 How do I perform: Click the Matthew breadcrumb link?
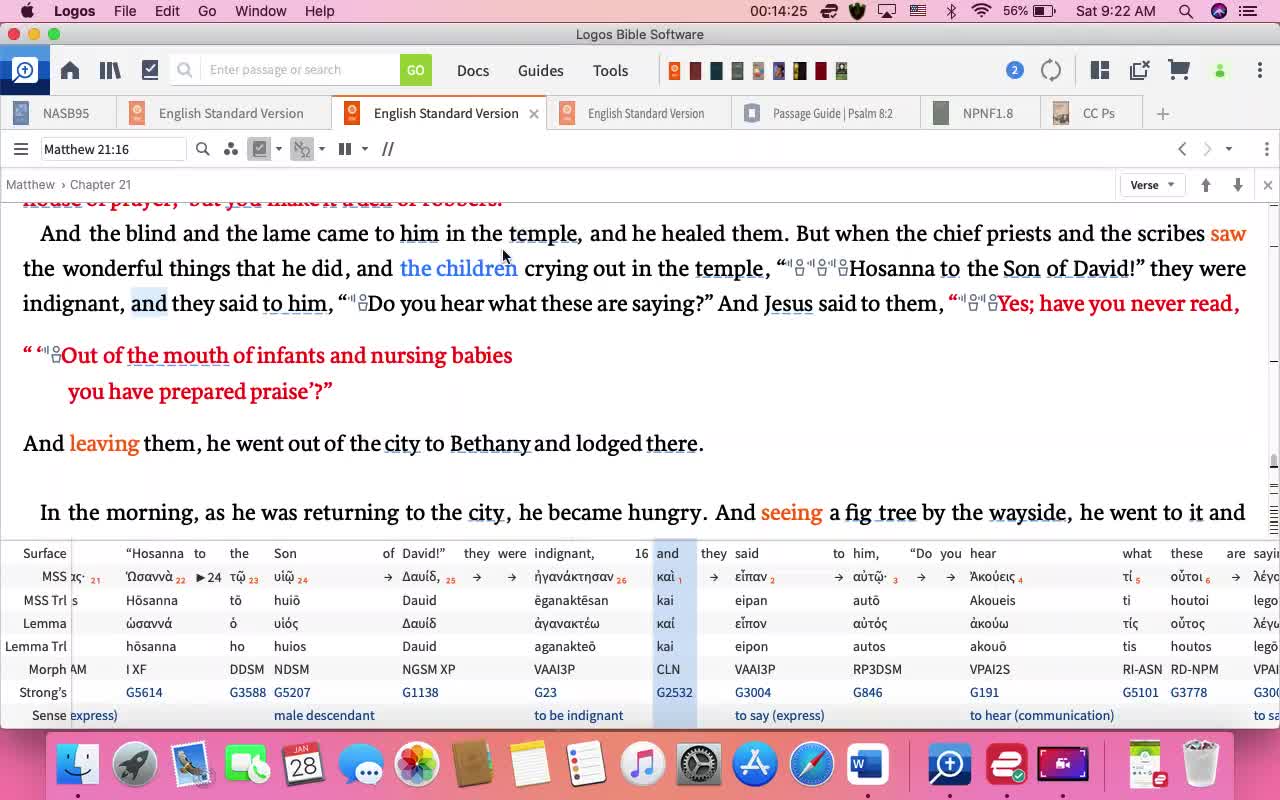point(30,185)
